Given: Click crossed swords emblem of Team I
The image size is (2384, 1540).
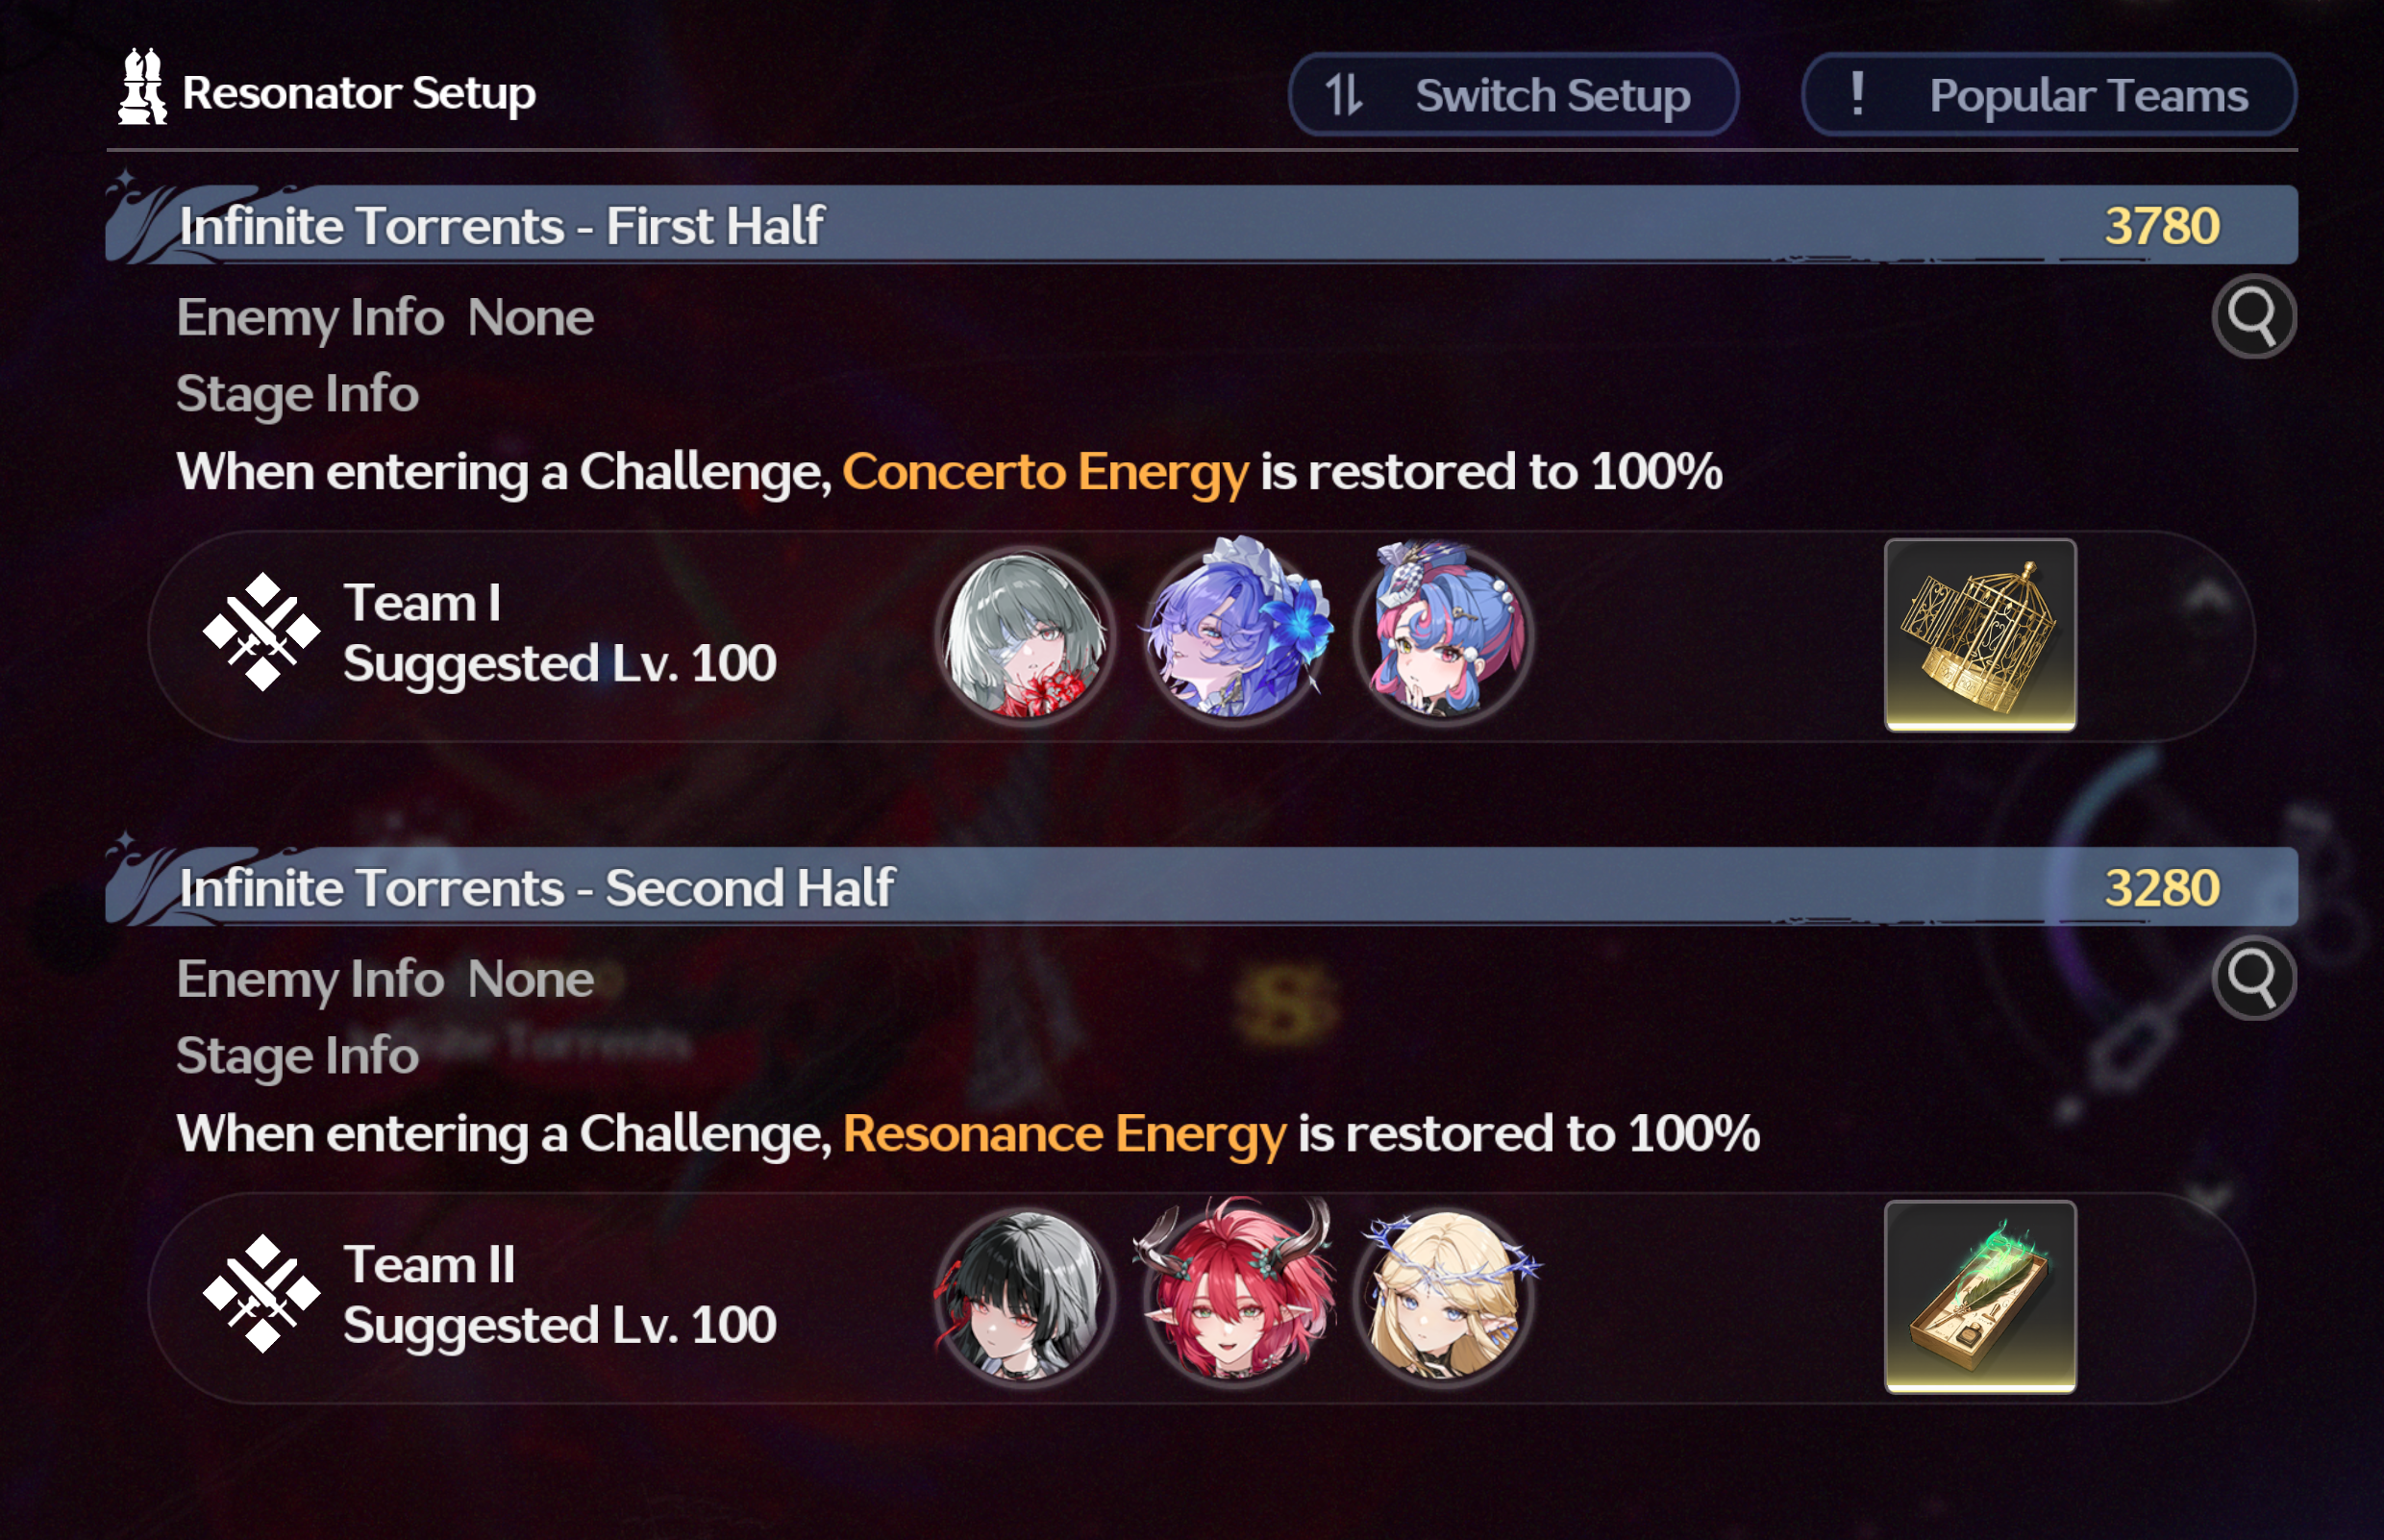Looking at the screenshot, I should [262, 632].
